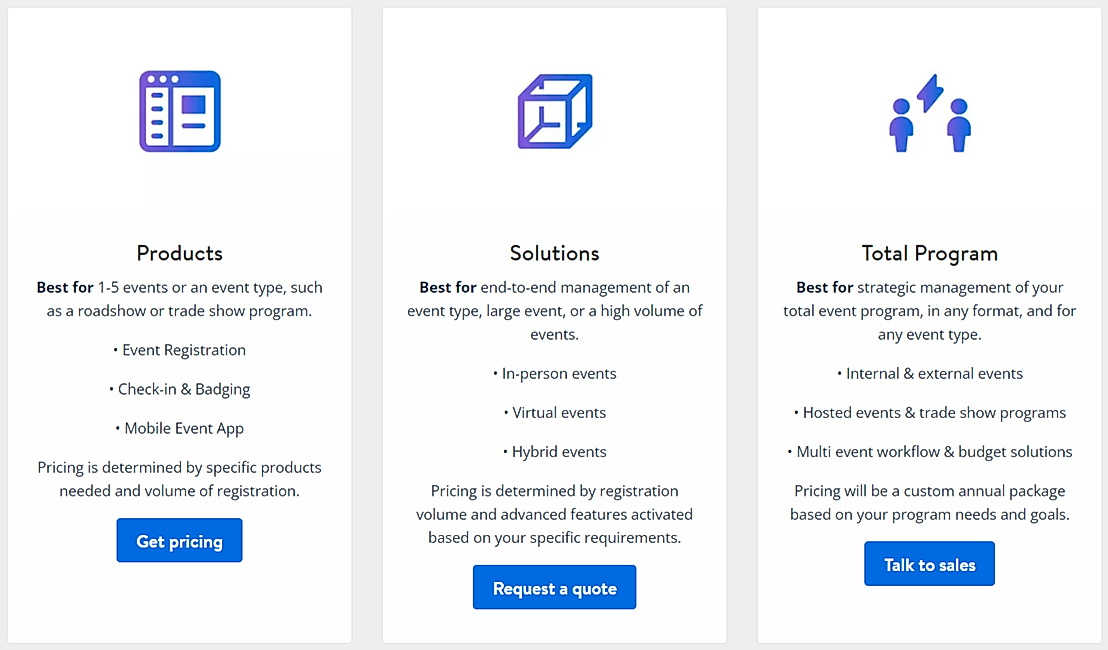This screenshot has width=1108, height=650.
Task: Select the Total Program heading
Action: (929, 253)
